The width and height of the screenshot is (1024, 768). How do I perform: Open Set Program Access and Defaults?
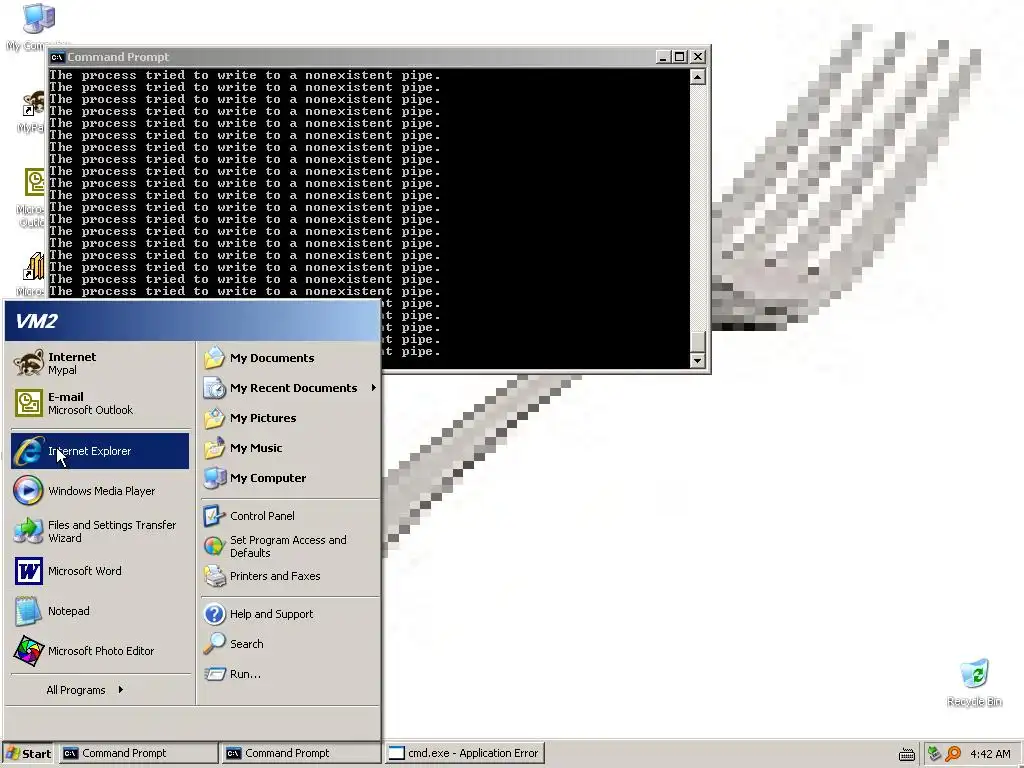click(x=290, y=546)
